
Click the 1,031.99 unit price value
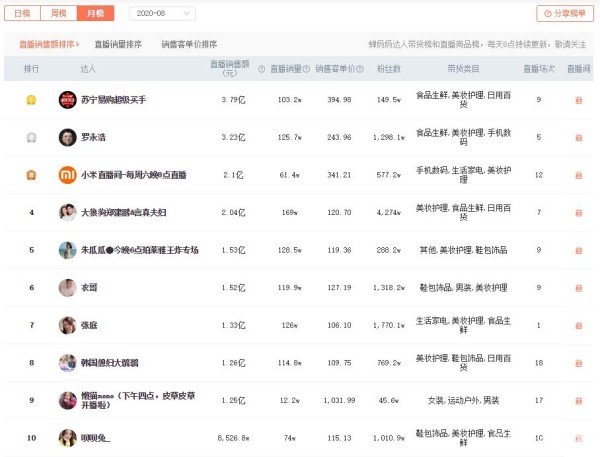(x=339, y=401)
